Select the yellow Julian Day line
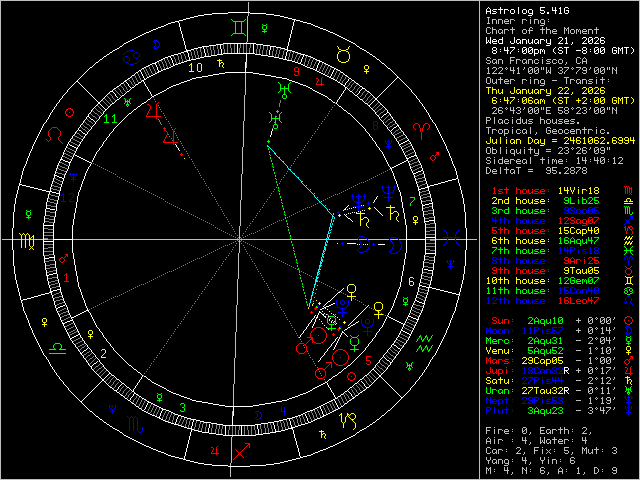Viewport: 640px width, 480px height. 558,140
